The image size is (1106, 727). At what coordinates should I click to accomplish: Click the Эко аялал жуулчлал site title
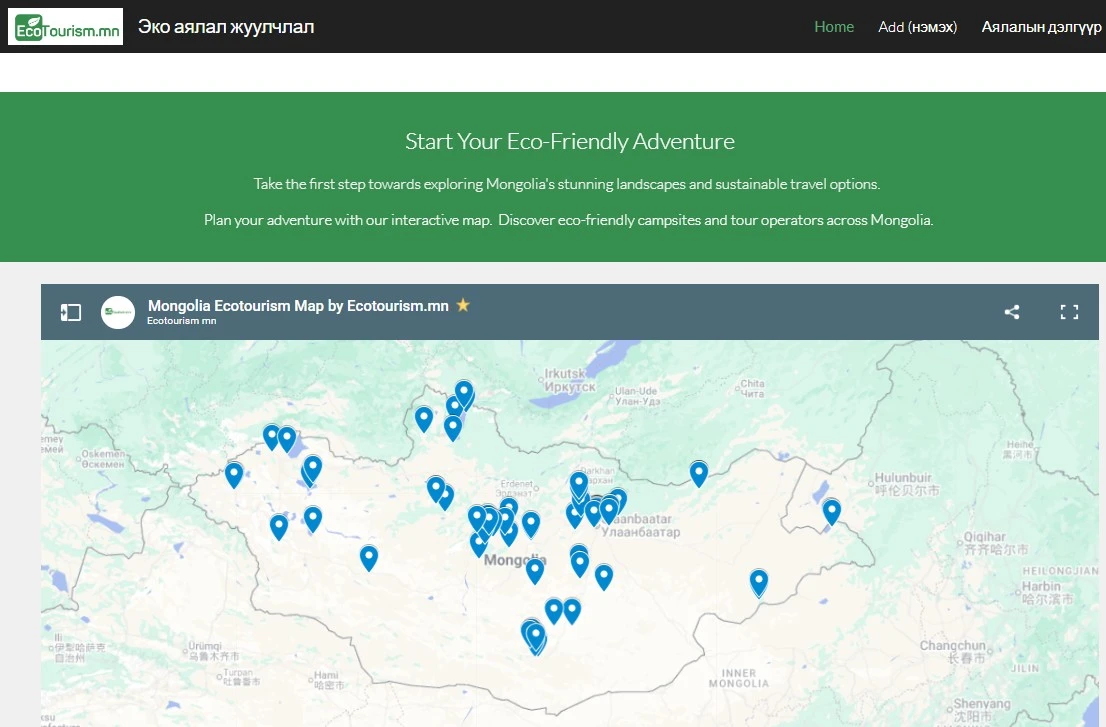pos(226,27)
